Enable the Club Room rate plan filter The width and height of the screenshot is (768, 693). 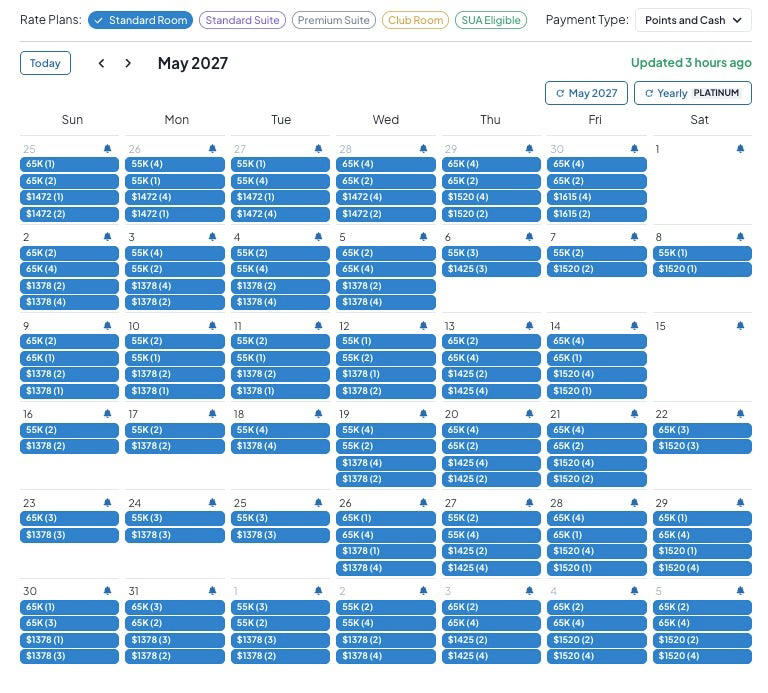(415, 20)
